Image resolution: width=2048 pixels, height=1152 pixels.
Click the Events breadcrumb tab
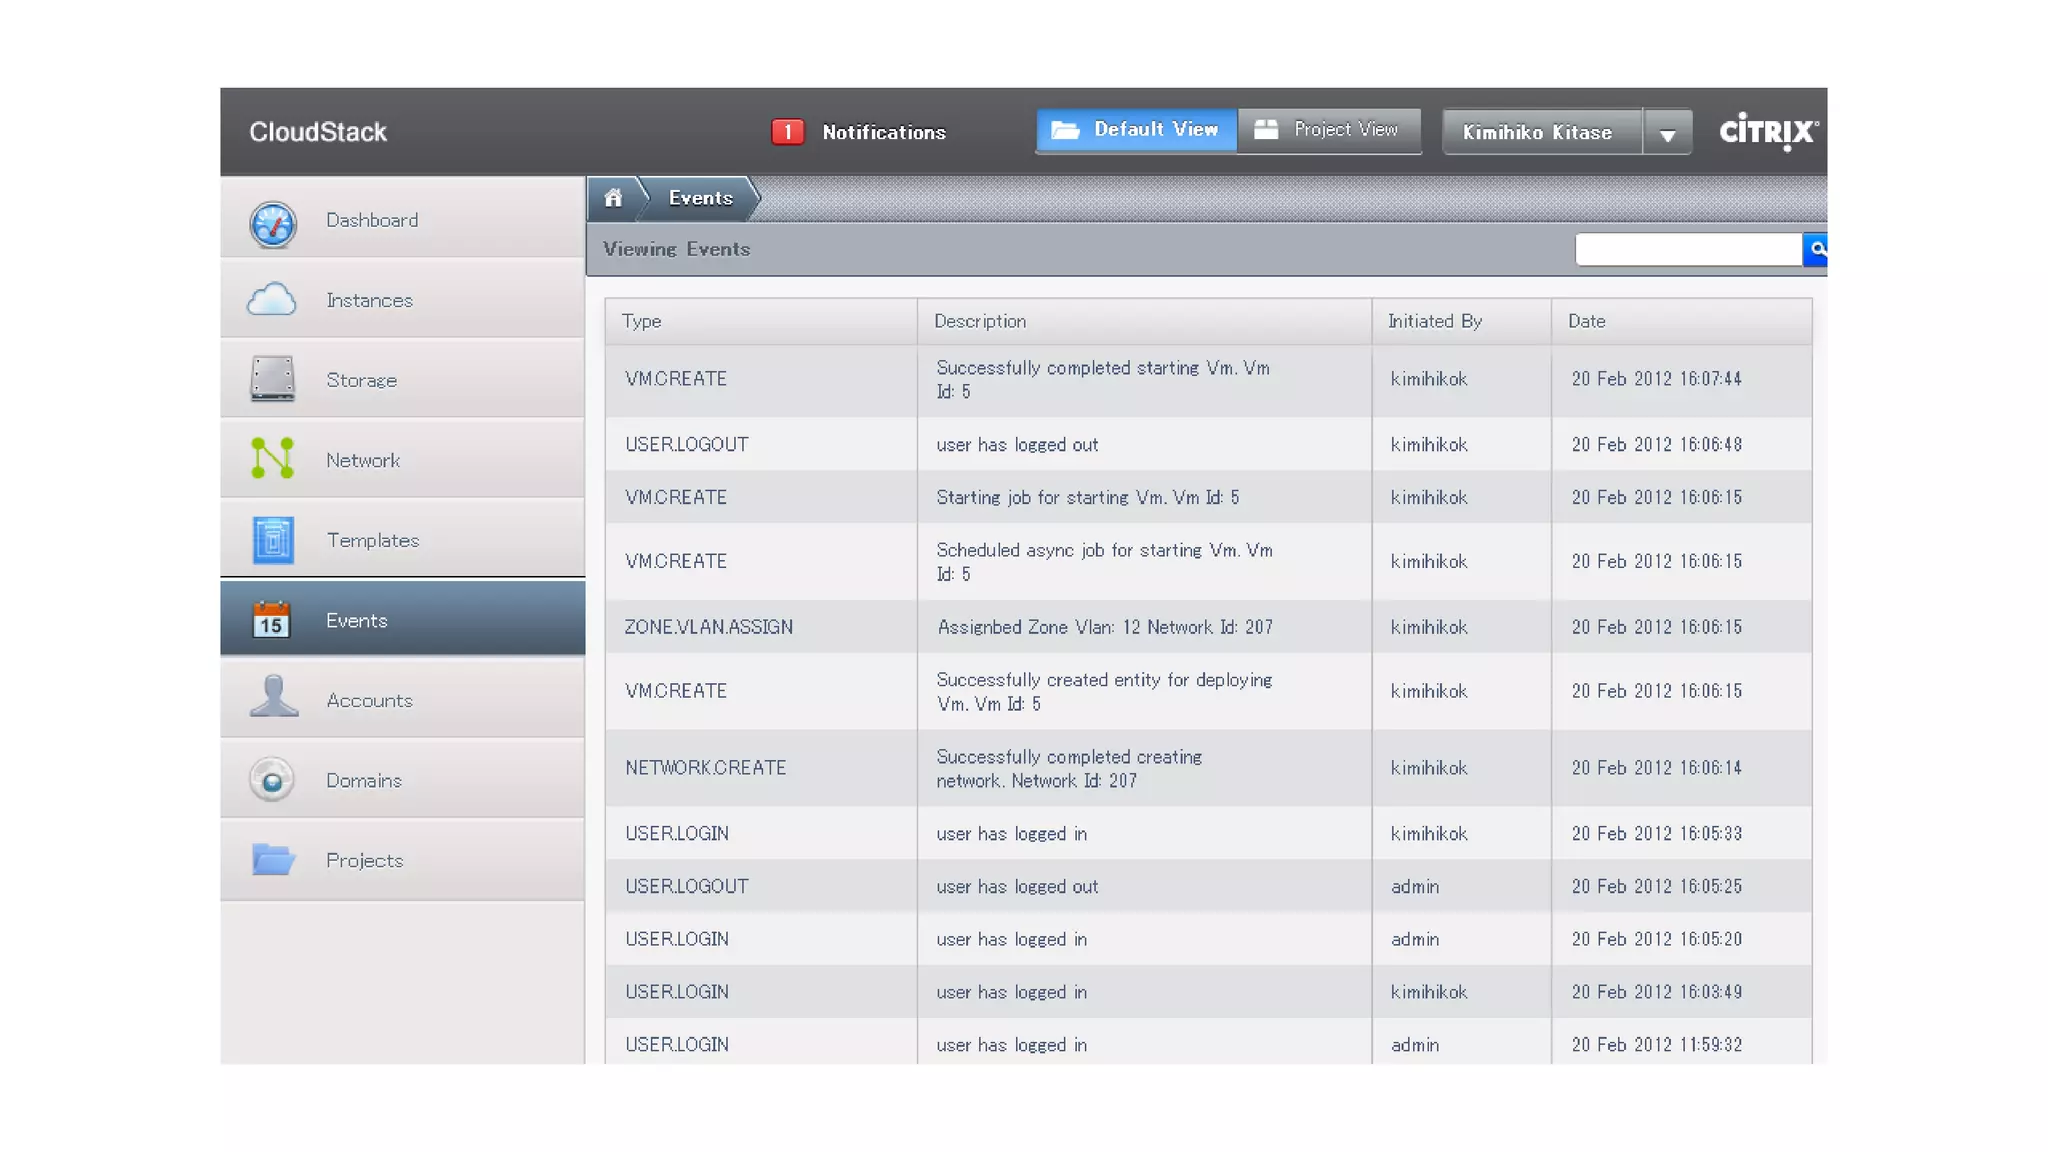coord(701,198)
